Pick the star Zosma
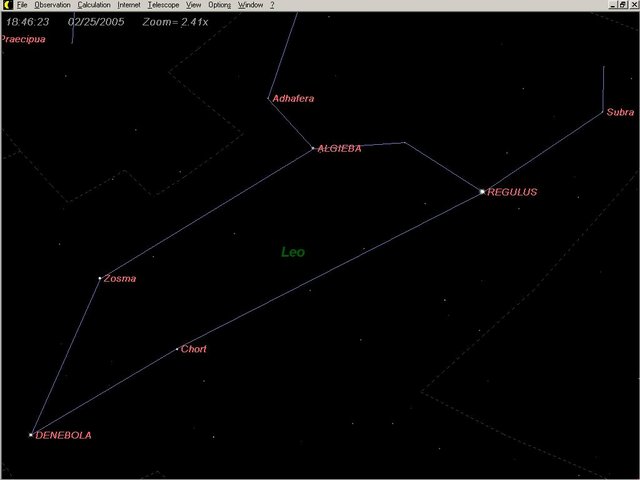 pyautogui.click(x=100, y=278)
